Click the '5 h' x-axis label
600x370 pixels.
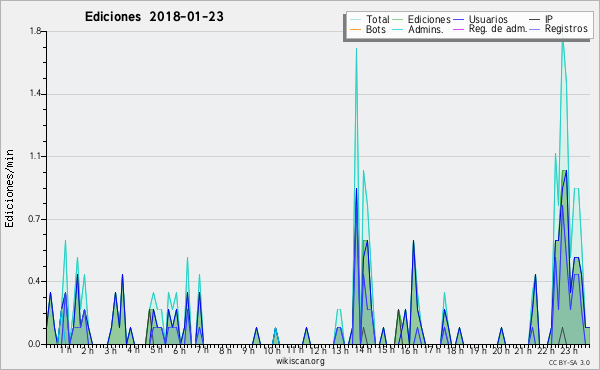tap(156, 350)
